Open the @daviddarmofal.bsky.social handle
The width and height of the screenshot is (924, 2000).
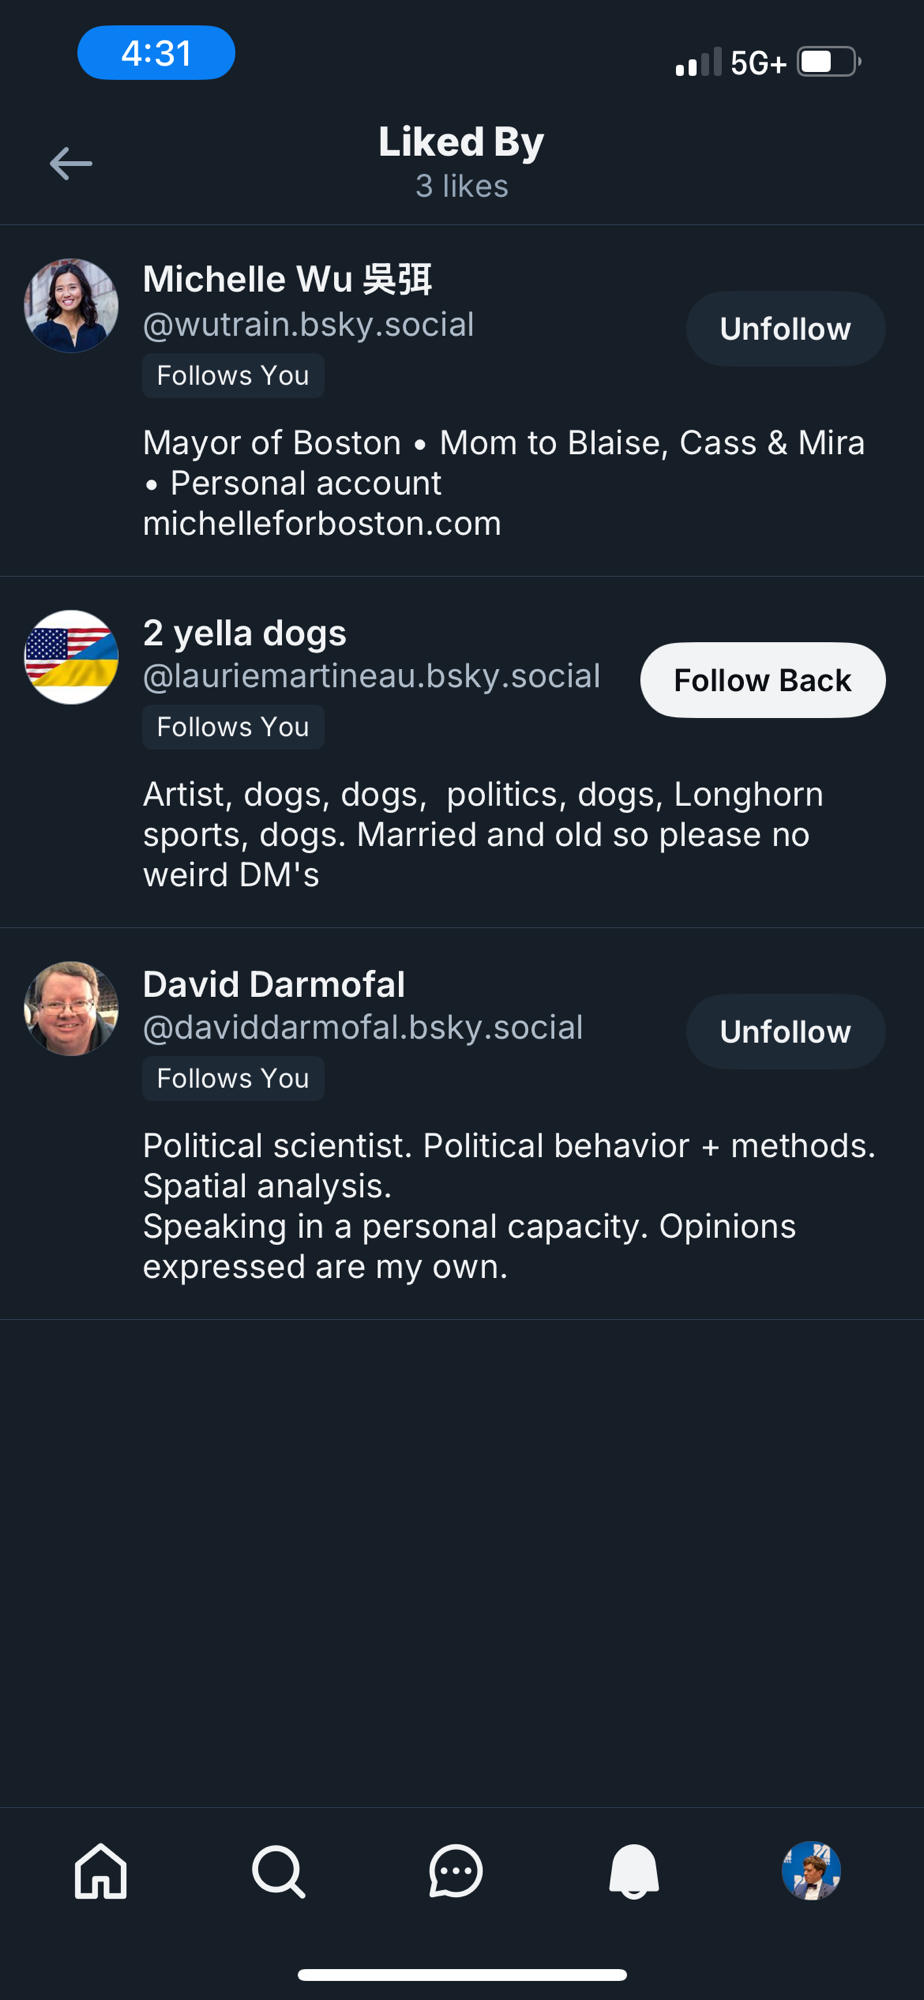point(363,1028)
